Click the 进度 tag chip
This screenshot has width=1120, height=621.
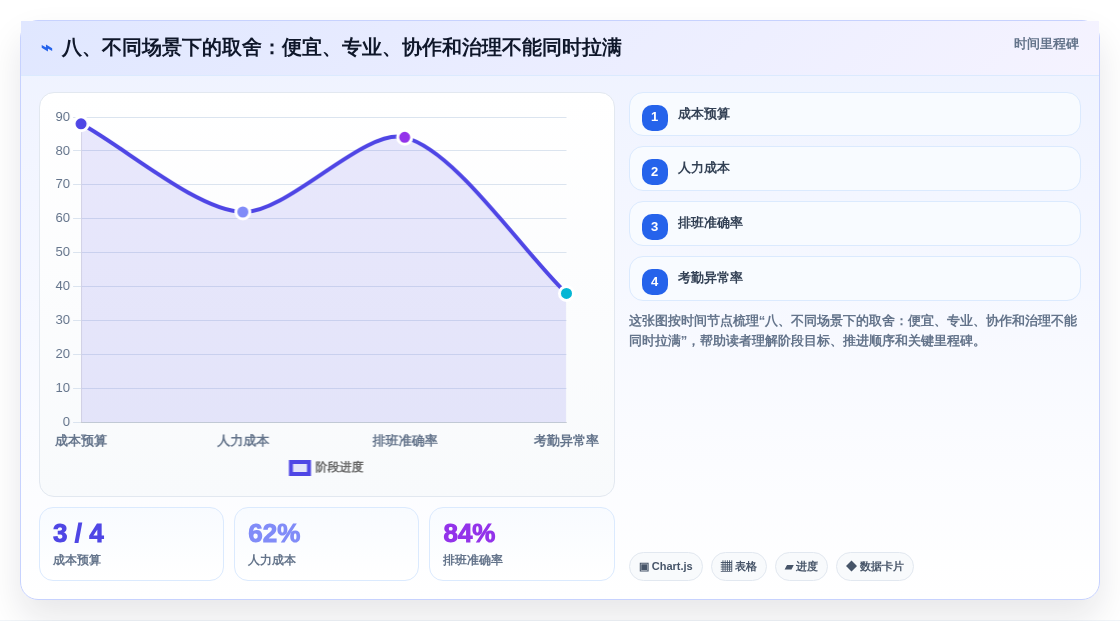pyautogui.click(x=801, y=567)
